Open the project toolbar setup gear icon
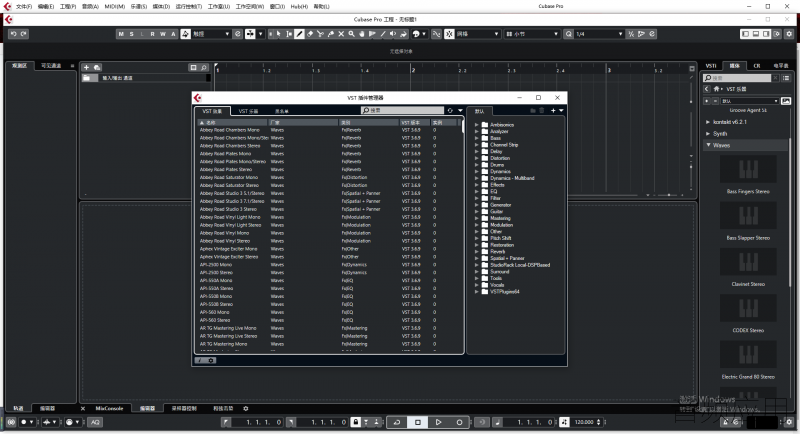This screenshot has height=434, width=800. pos(789,34)
